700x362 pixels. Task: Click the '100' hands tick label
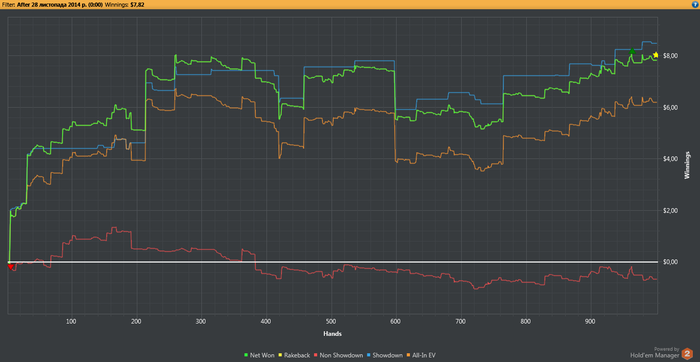click(71, 321)
